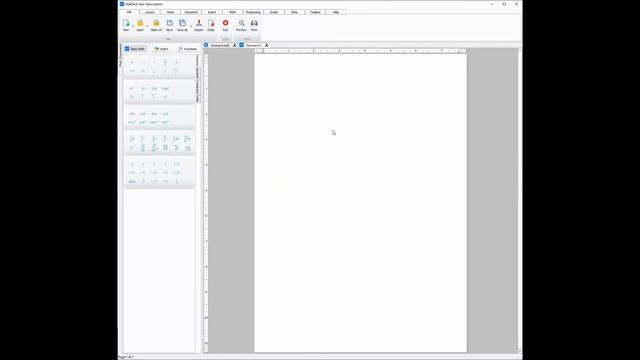Screen dimensions: 640x360
Task: Click the Print icon
Action: click(254, 24)
